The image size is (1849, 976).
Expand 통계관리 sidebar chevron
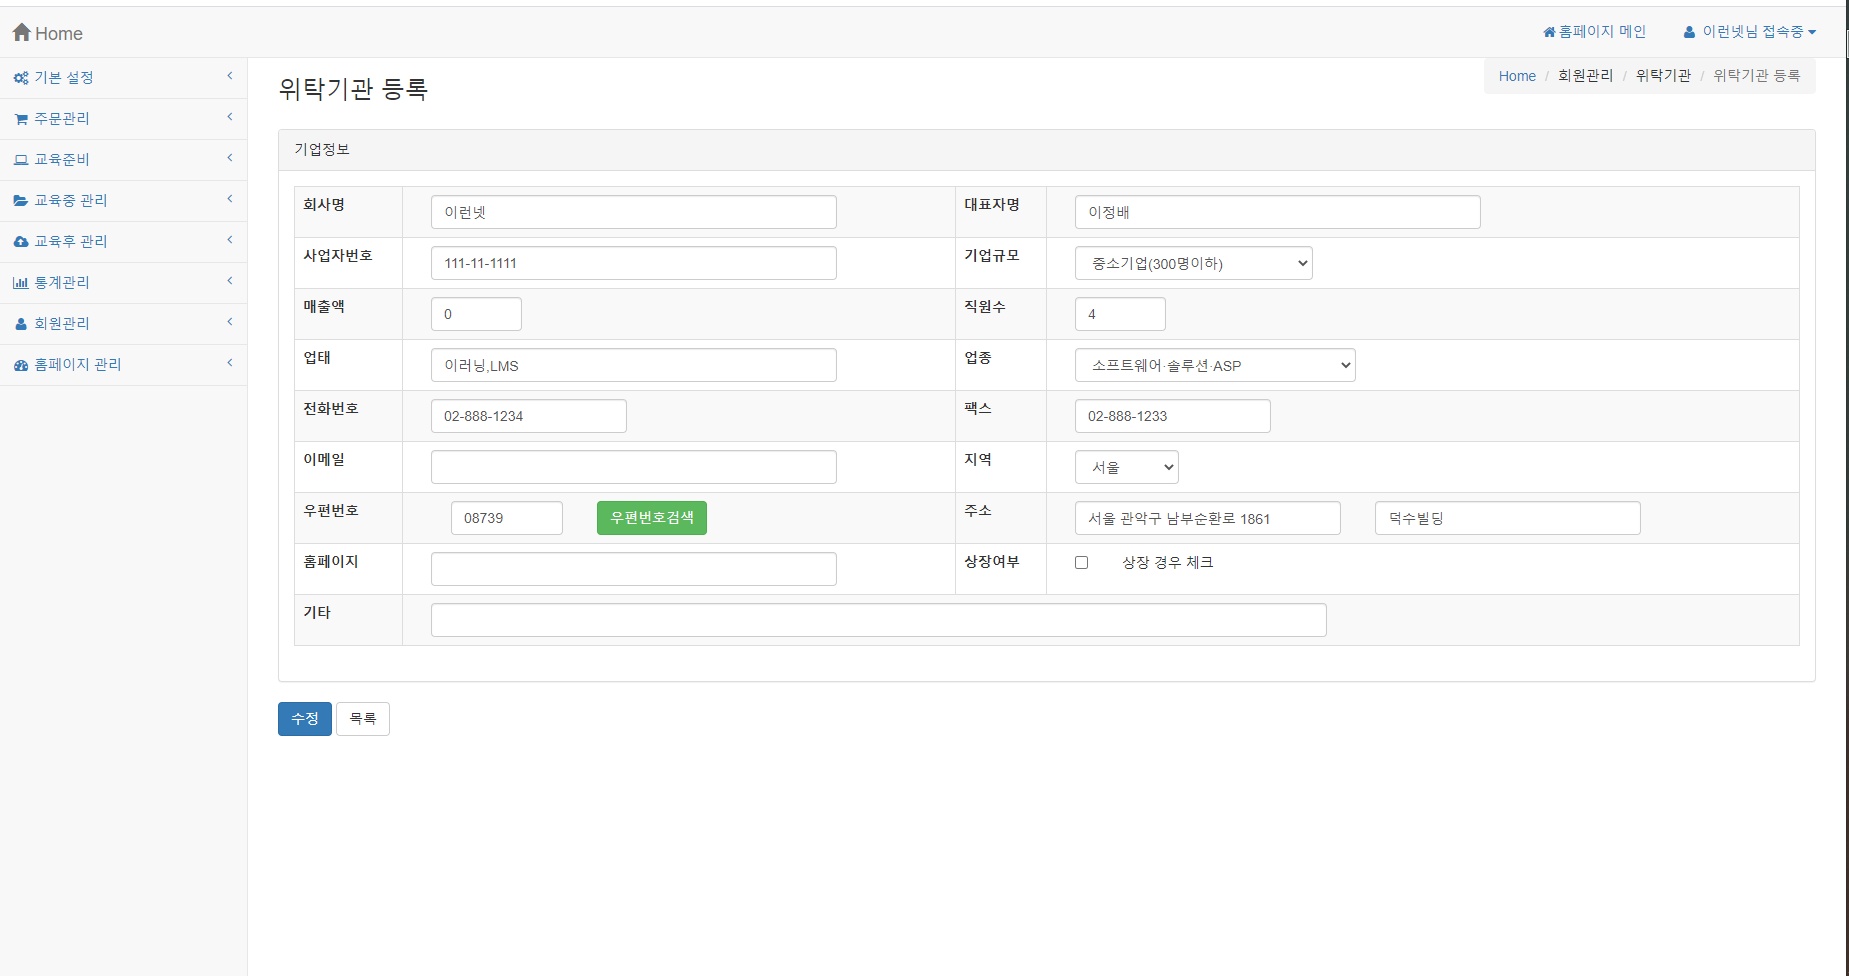point(230,281)
